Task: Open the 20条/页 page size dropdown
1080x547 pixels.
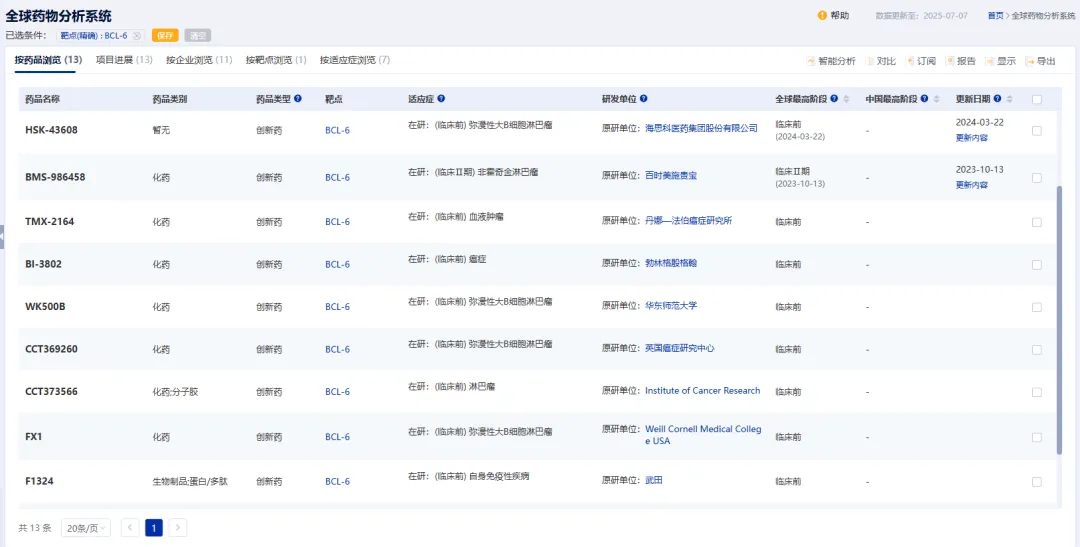Action: (x=86, y=528)
